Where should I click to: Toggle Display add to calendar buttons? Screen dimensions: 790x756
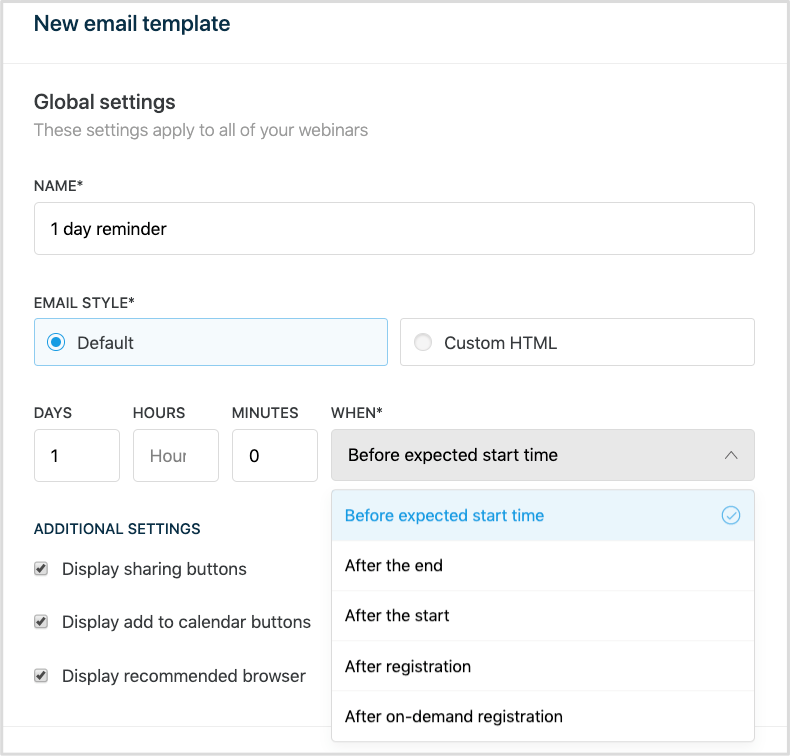click(41, 622)
